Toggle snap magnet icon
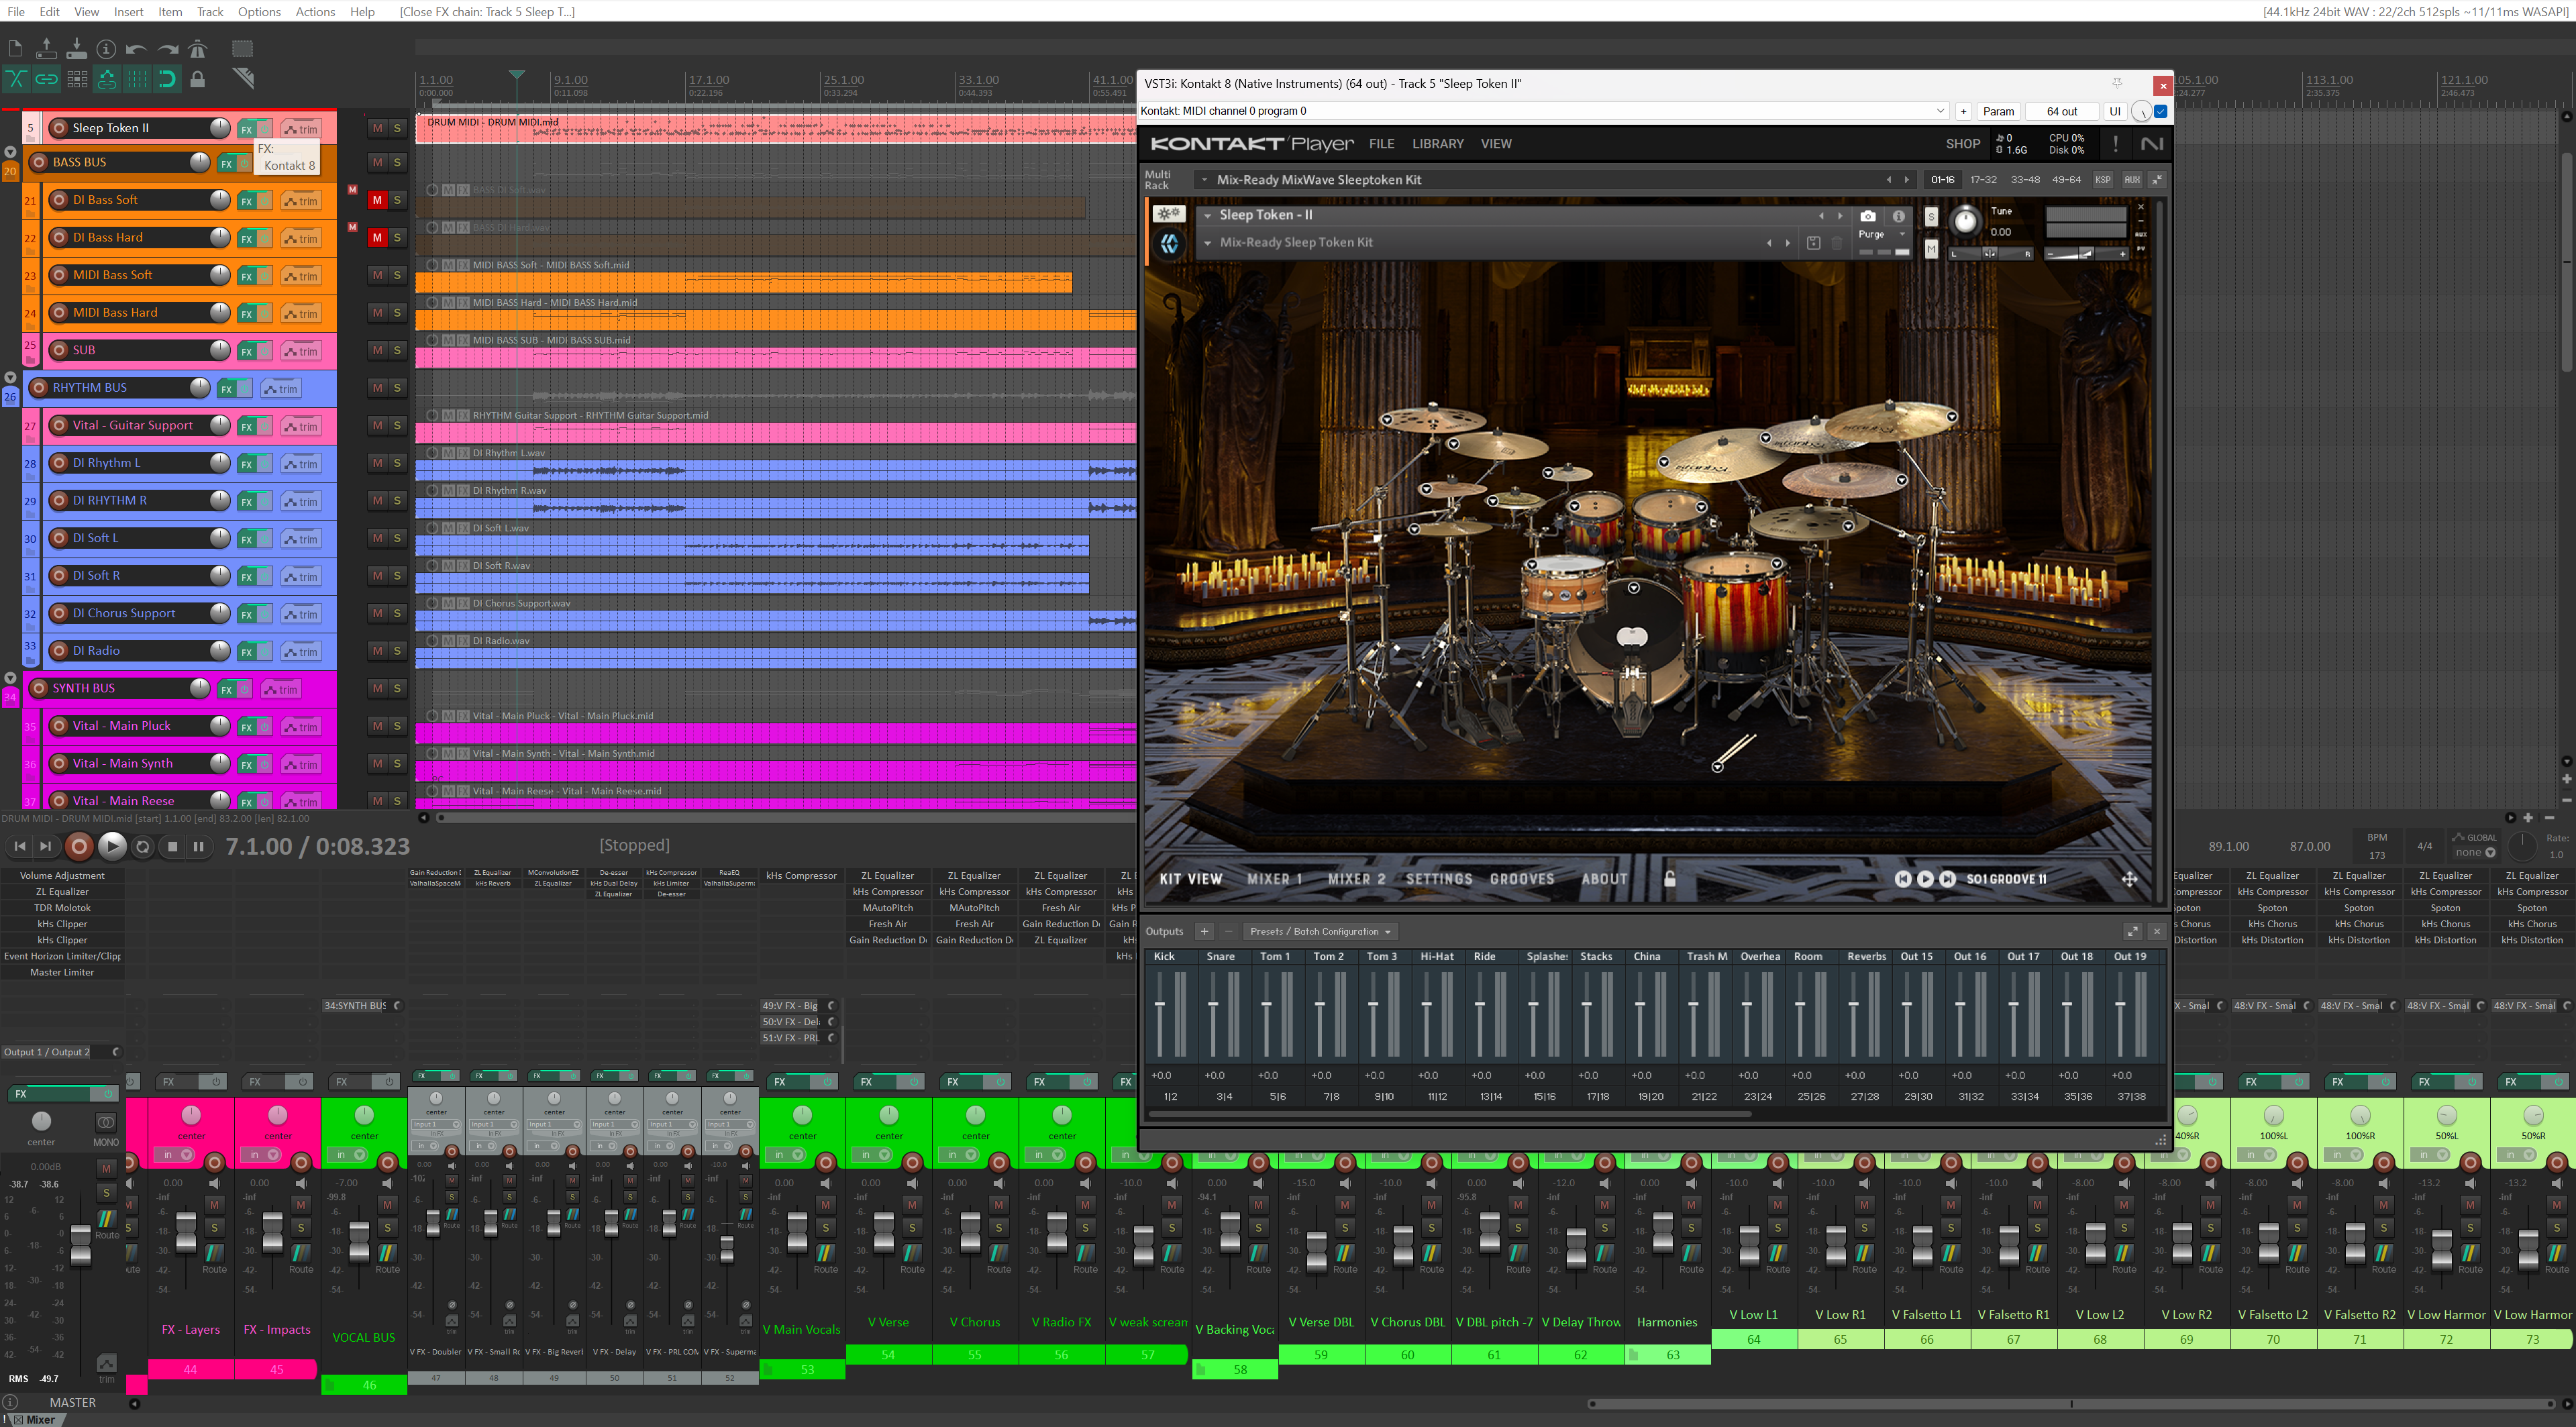Screen dimensions: 2576x1427 click(x=167, y=79)
